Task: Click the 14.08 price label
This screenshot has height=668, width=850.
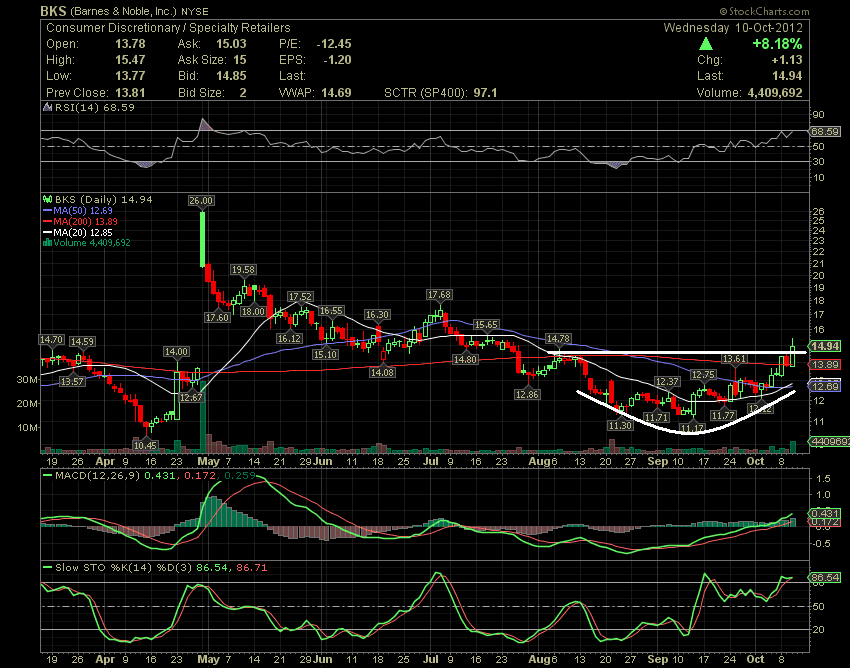Action: [382, 372]
